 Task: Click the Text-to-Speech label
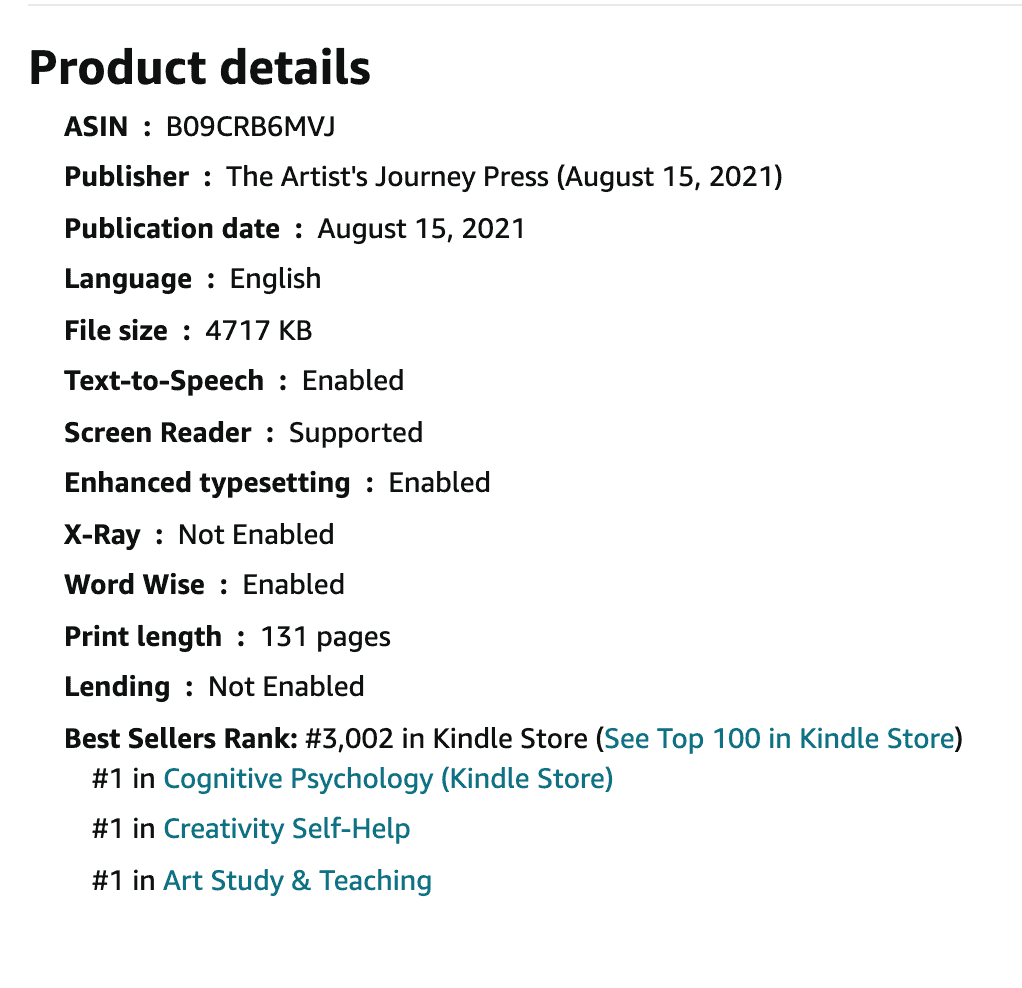point(164,381)
